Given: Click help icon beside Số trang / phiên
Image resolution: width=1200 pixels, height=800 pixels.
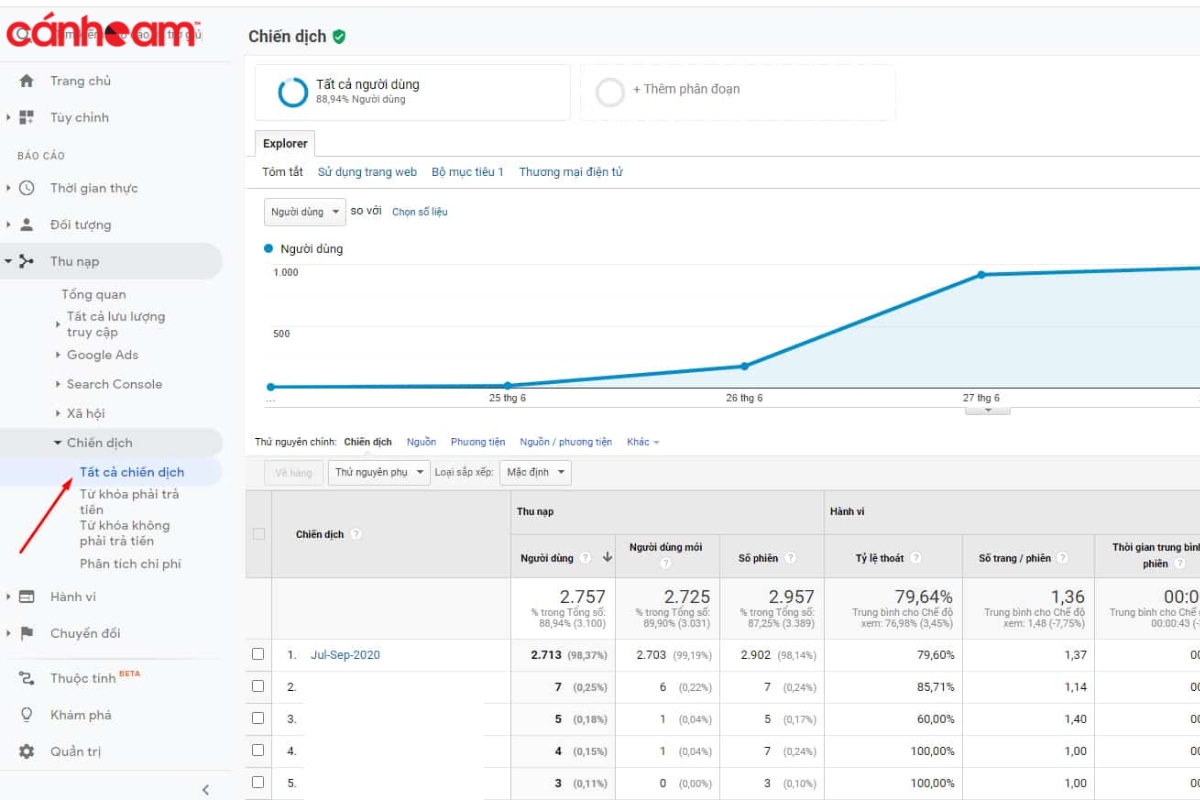Looking at the screenshot, I should pos(1062,558).
